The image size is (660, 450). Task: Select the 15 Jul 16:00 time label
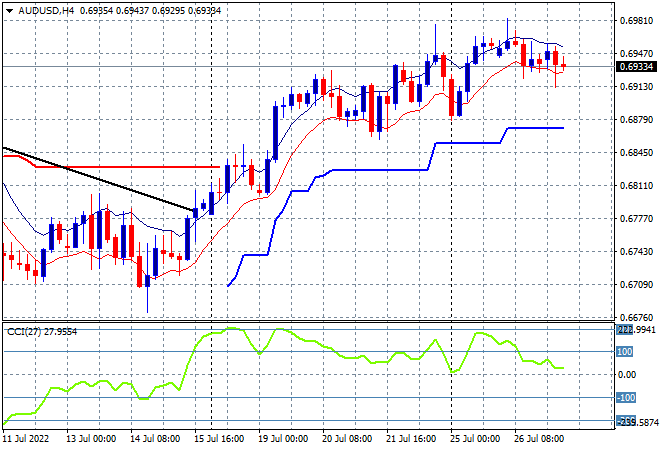(x=219, y=439)
